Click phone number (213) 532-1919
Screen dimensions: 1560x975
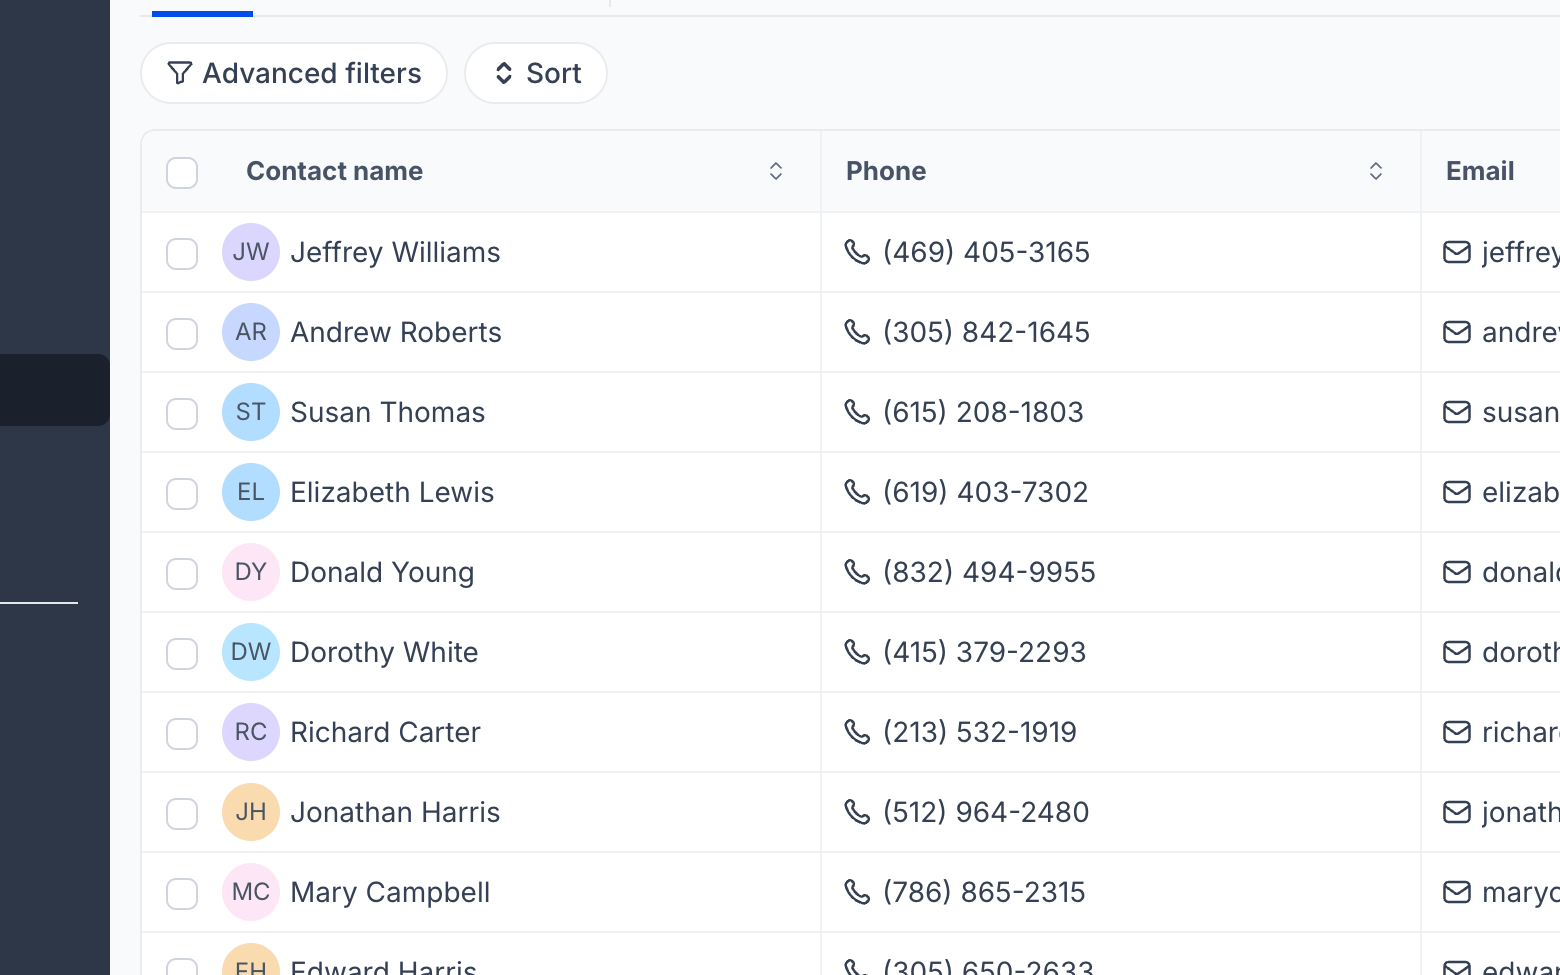[x=980, y=732]
